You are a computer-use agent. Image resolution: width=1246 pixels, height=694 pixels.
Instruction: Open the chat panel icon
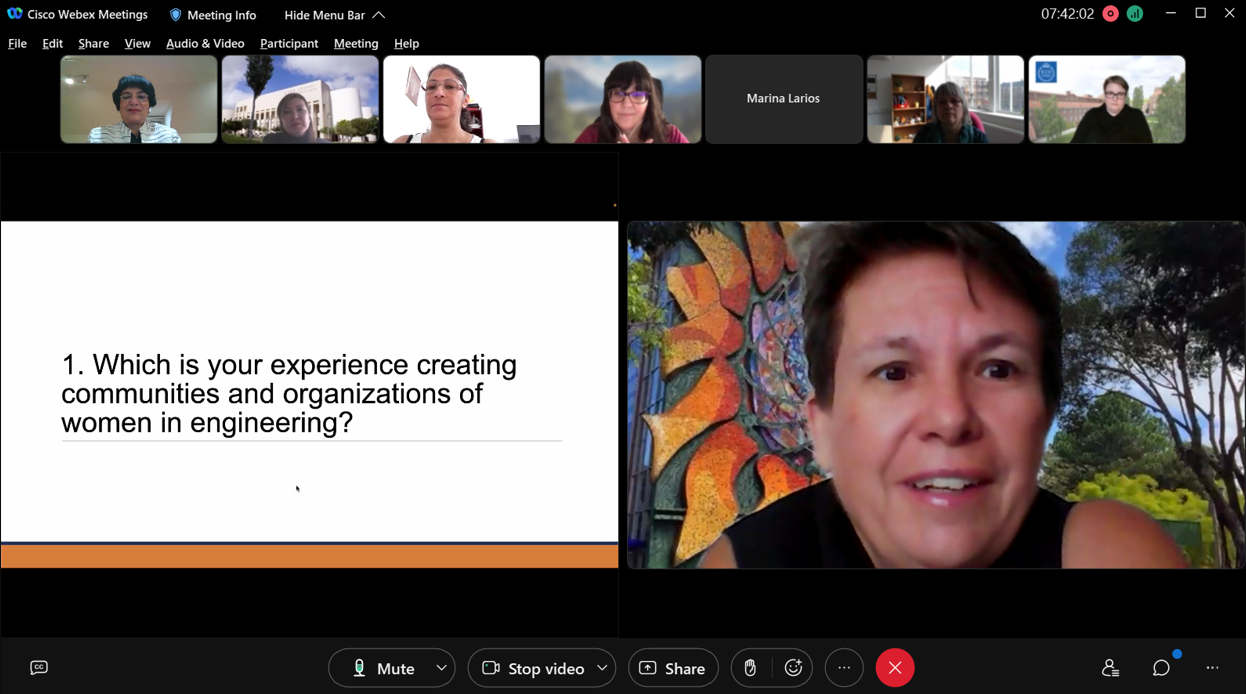coord(1161,668)
